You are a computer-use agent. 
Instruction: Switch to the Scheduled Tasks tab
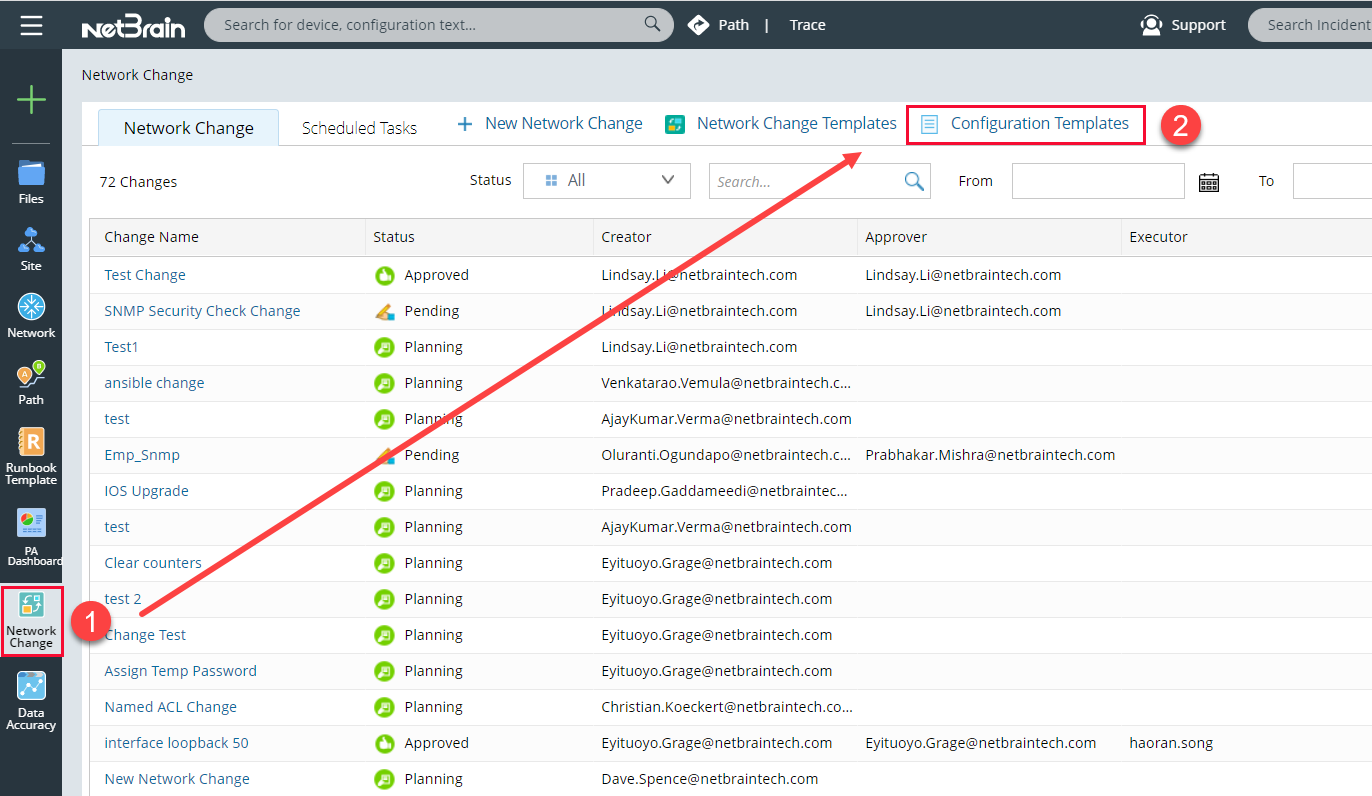[359, 128]
